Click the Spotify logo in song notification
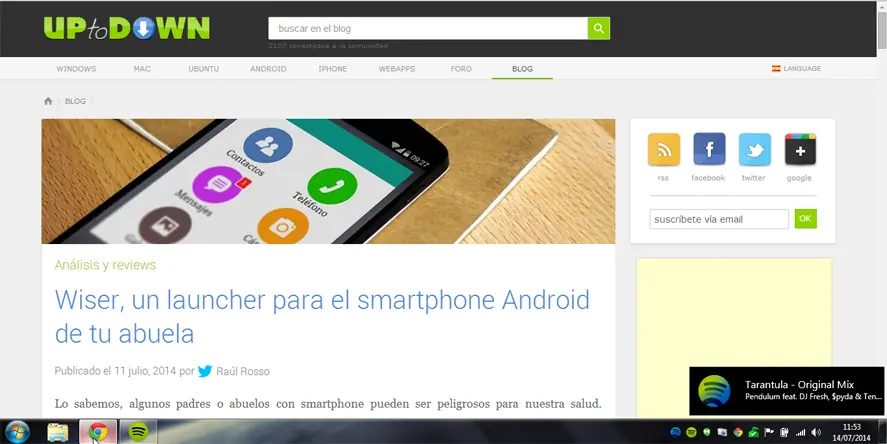The height and width of the screenshot is (444, 887). (714, 391)
